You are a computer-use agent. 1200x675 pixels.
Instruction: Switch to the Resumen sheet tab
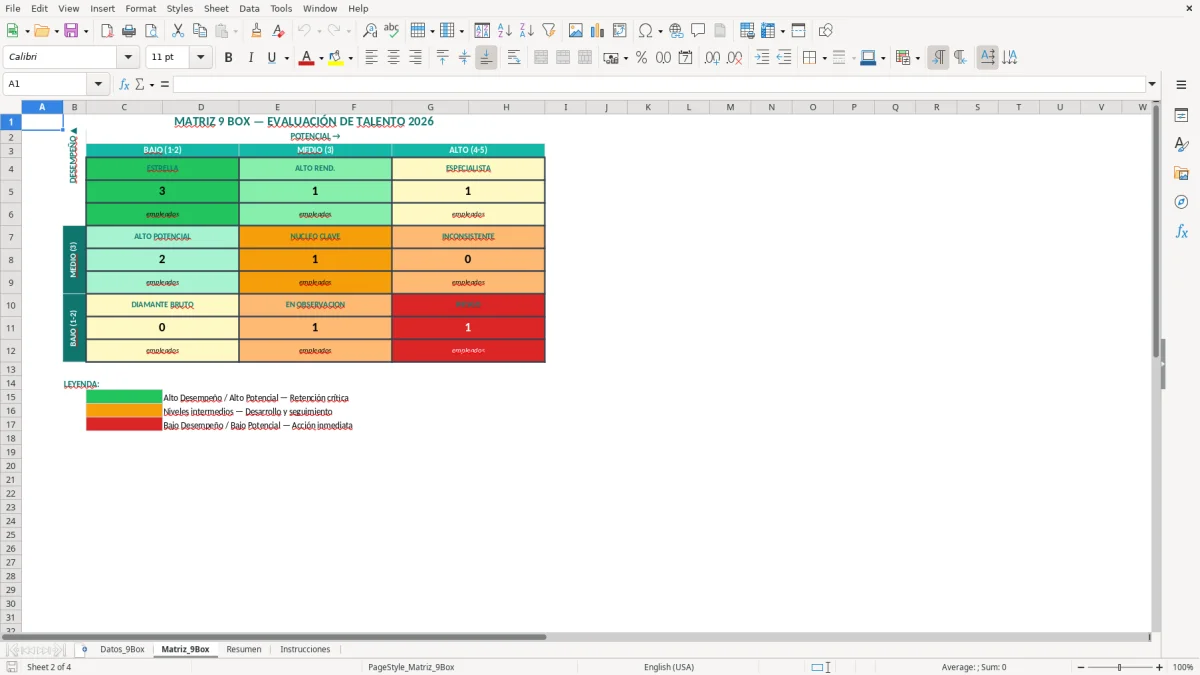[x=244, y=649]
